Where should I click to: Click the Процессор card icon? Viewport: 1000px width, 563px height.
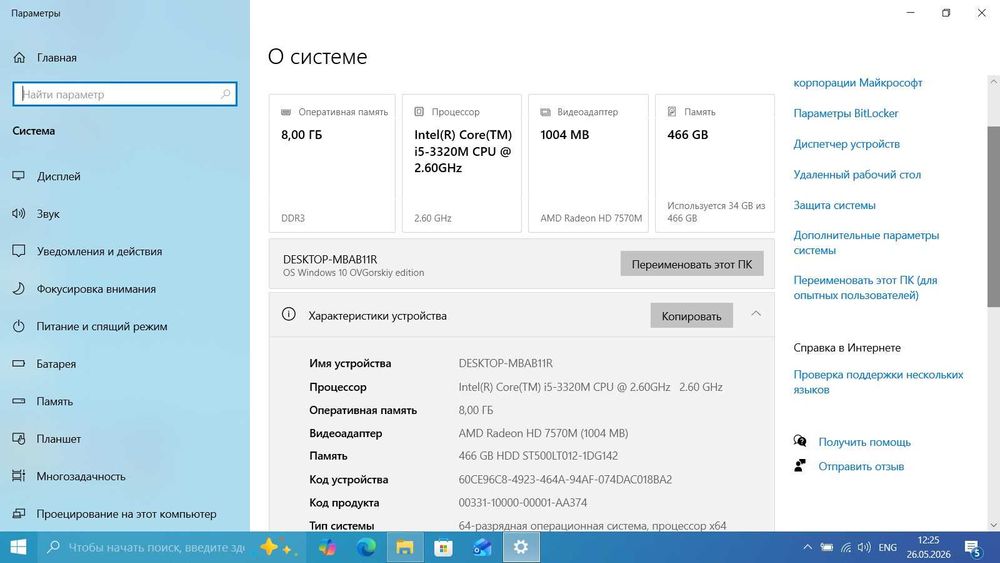(419, 112)
